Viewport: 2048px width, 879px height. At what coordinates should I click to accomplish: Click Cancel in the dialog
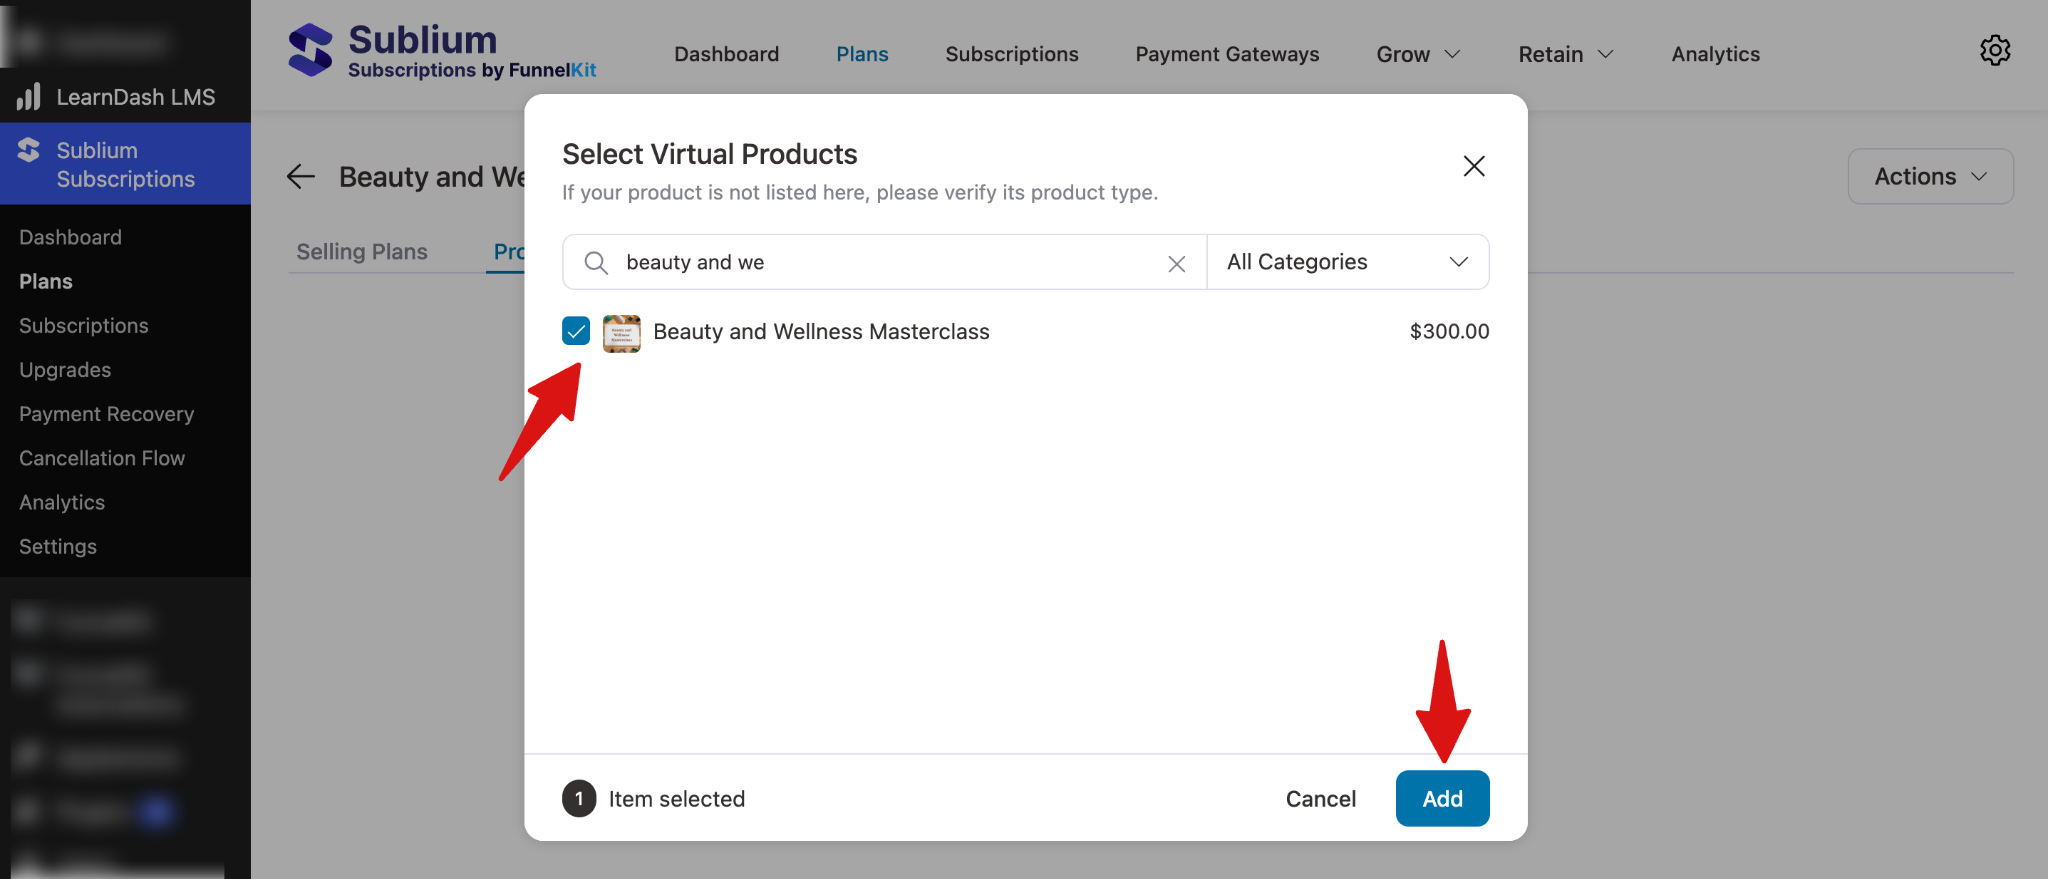point(1321,799)
